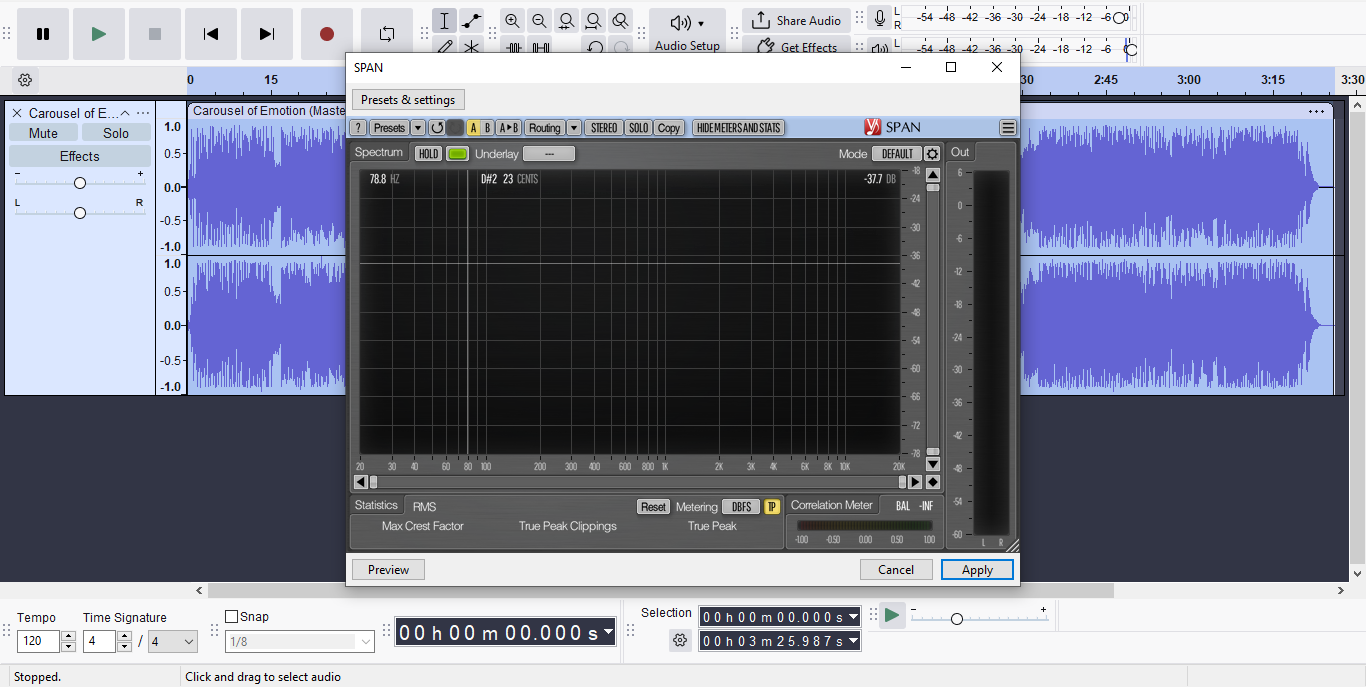Viewport: 1366px width, 687px height.
Task: Click the Share Audio button
Action: click(x=796, y=21)
